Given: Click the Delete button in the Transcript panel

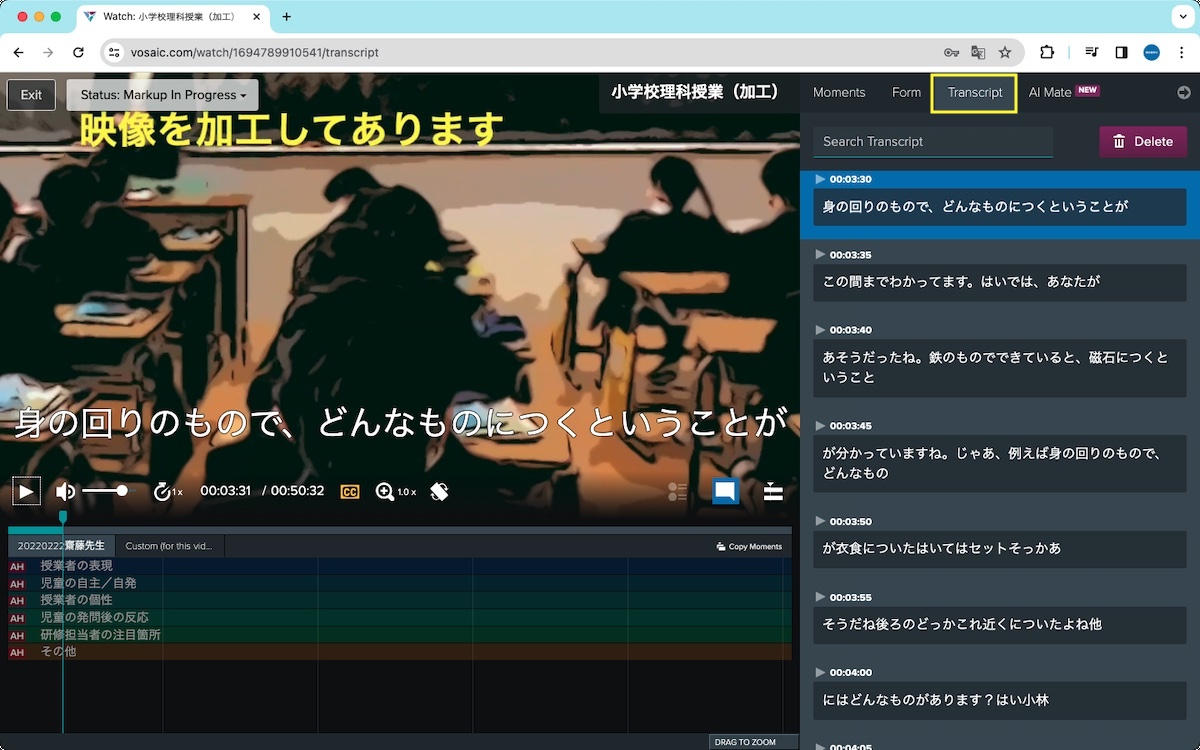Looking at the screenshot, I should [x=1143, y=141].
